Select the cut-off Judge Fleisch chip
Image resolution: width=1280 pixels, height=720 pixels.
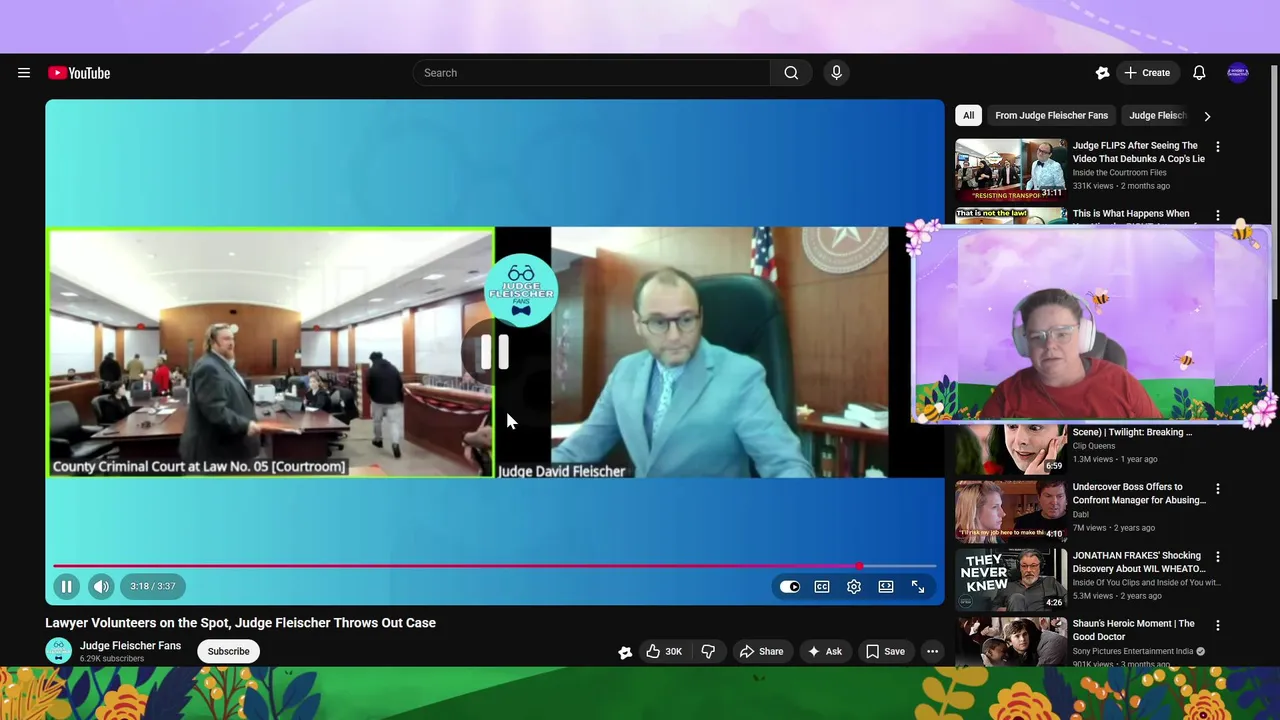point(1158,115)
